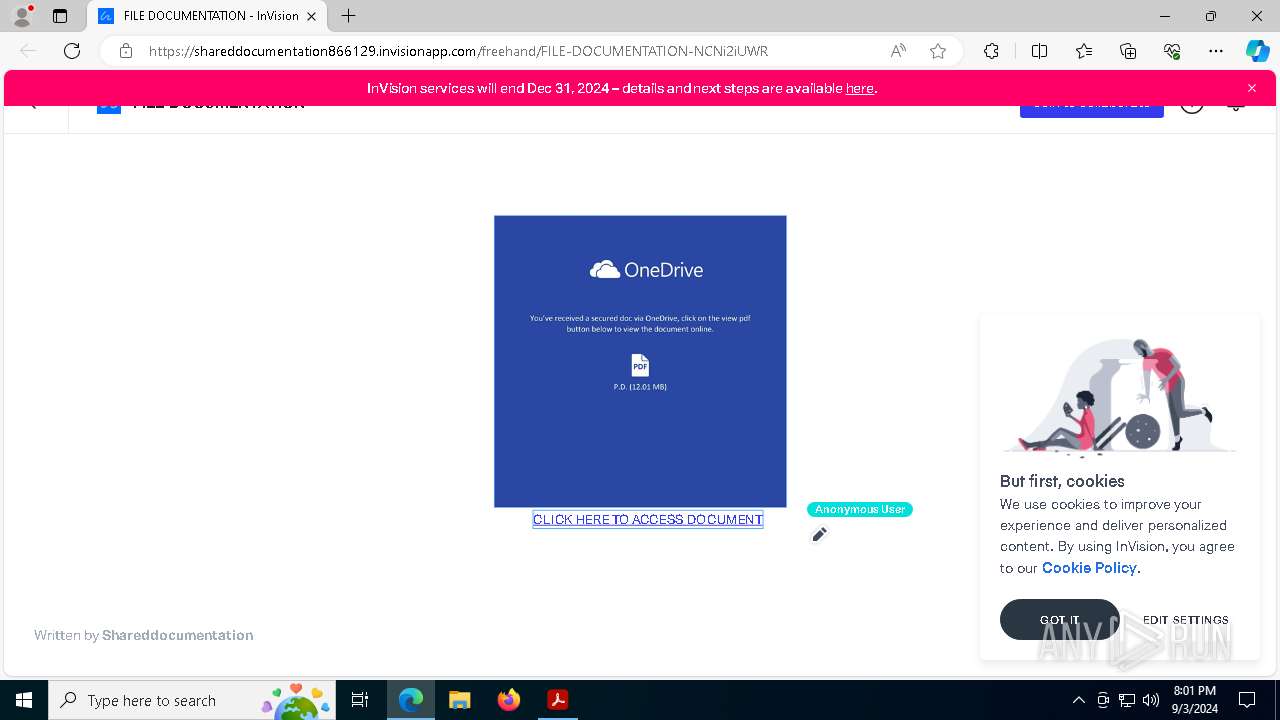Viewport: 1280px width, 720px height.
Task: Open the clock showing 8:01 PM
Action: point(1195,700)
